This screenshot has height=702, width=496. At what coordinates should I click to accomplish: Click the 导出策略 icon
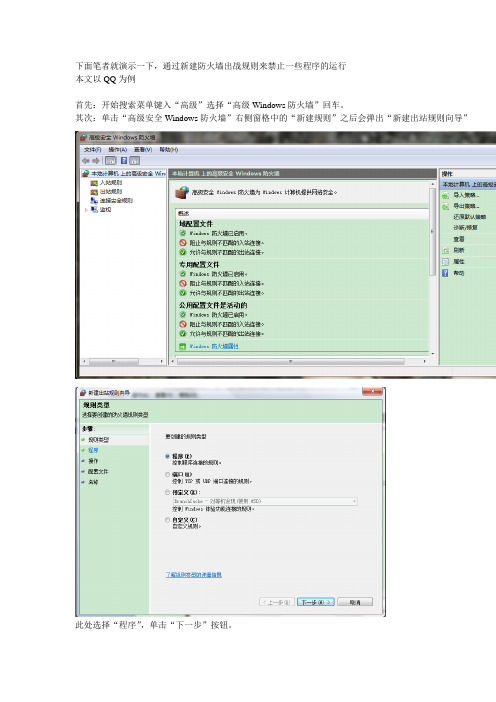click(446, 206)
